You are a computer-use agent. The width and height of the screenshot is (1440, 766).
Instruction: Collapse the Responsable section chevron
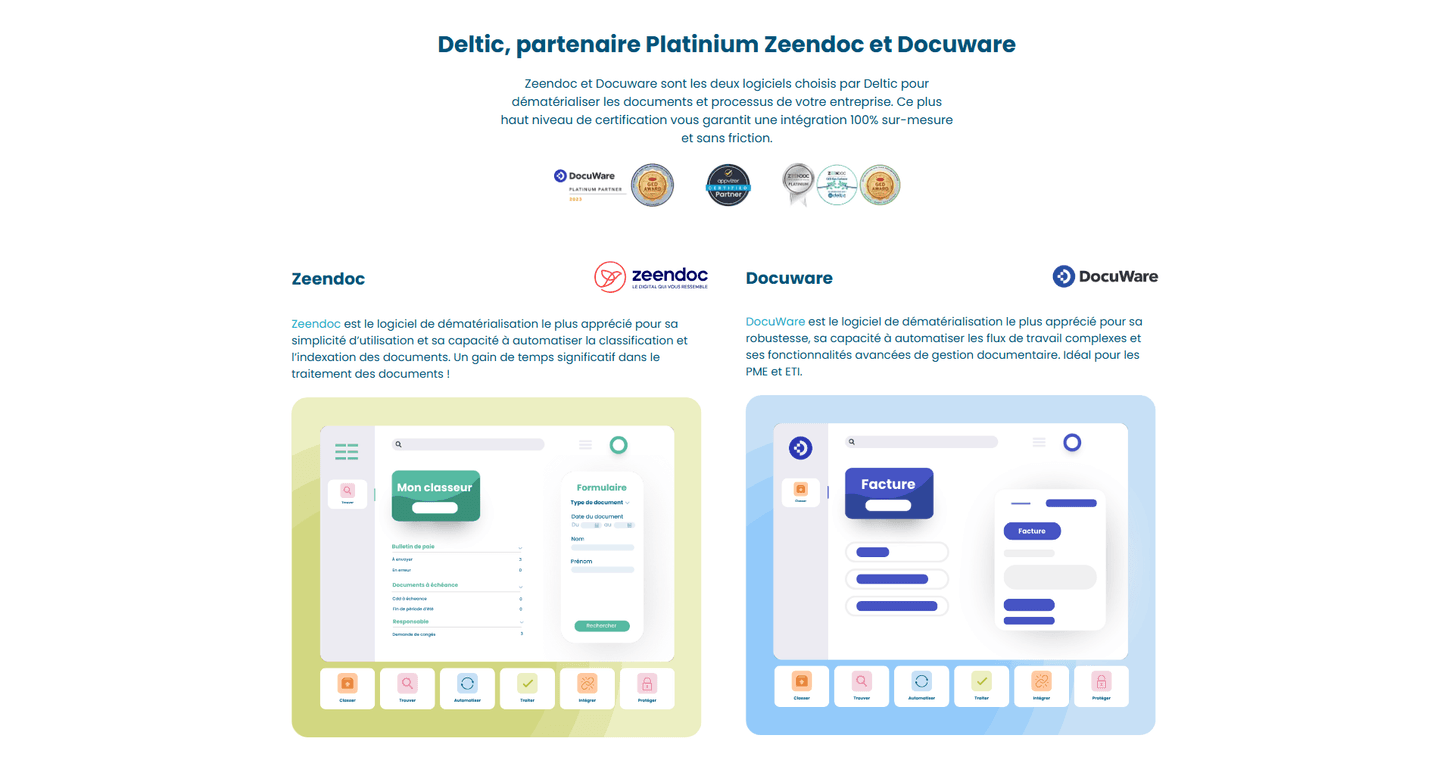(520, 622)
